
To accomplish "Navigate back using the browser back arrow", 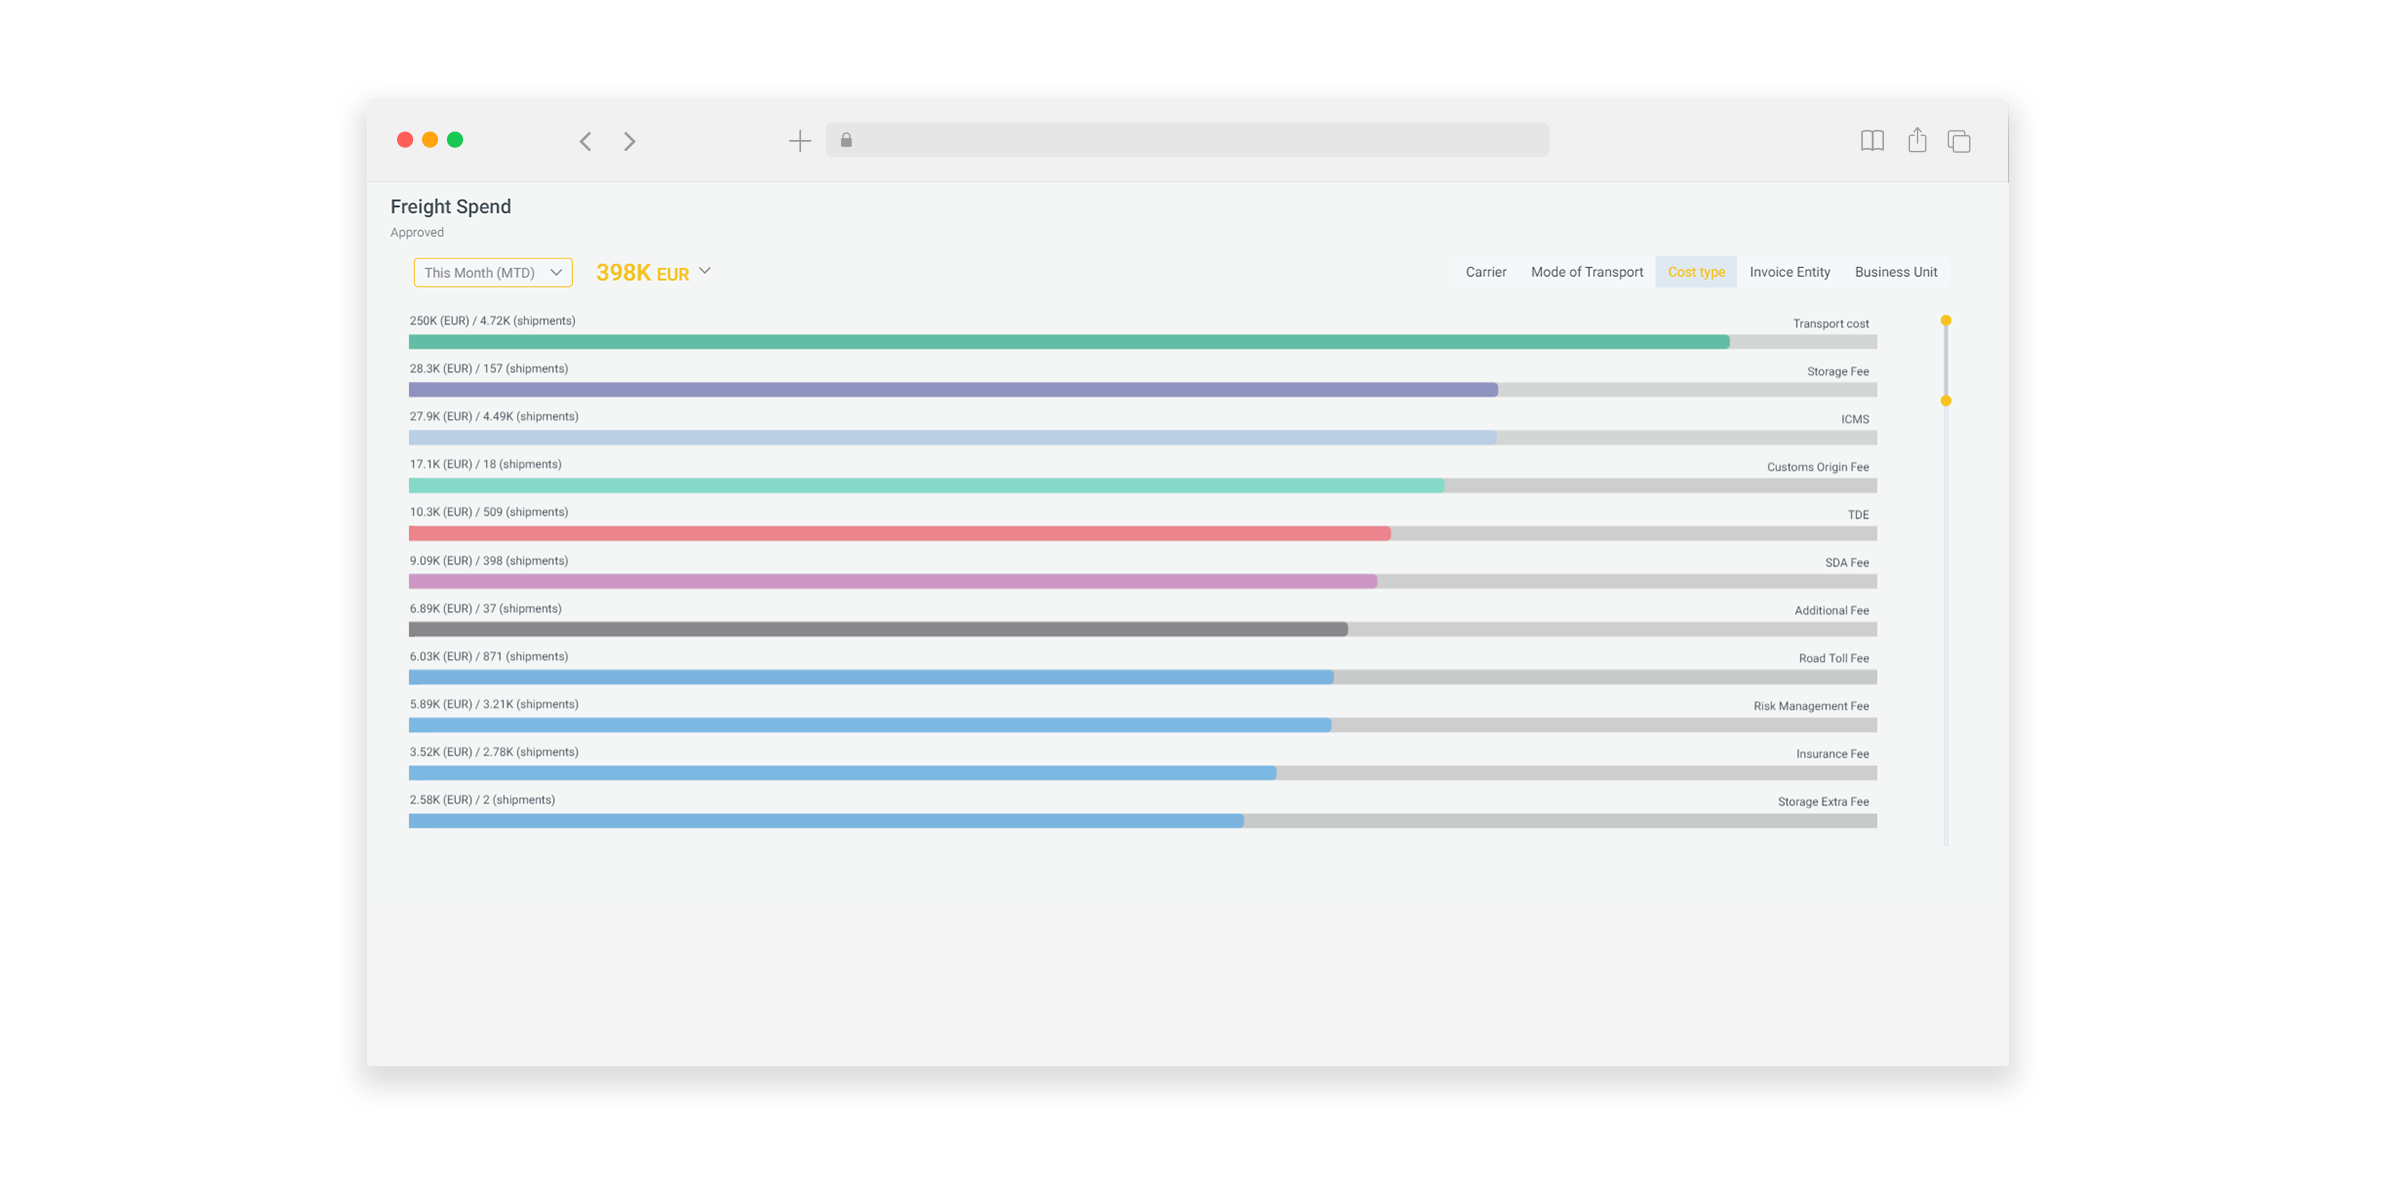I will pyautogui.click(x=585, y=141).
